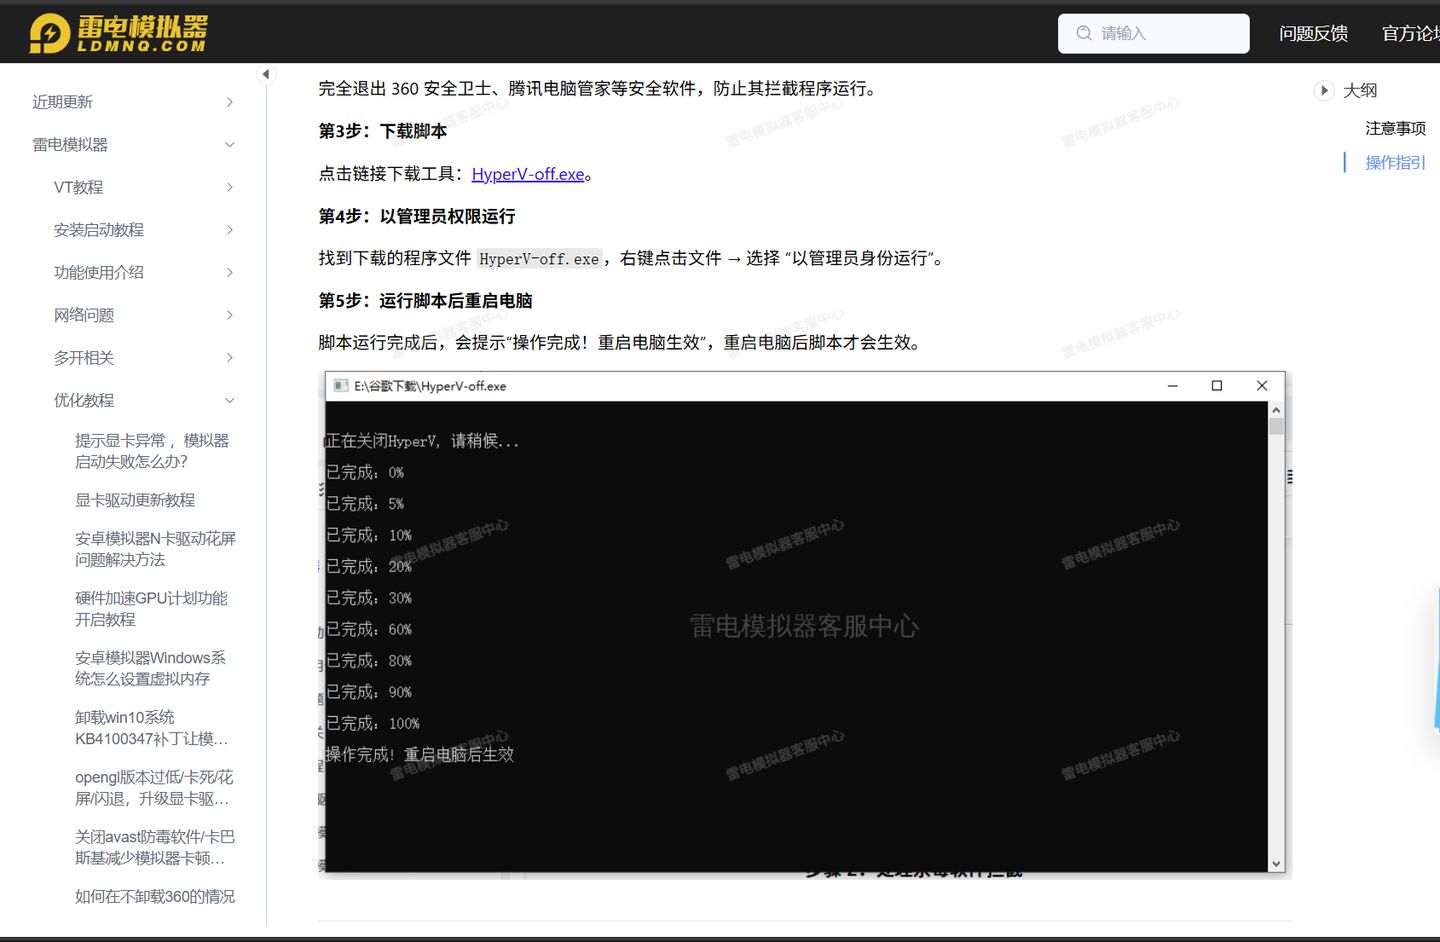This screenshot has width=1440, height=942.
Task: Click the 第5步：运行脚本后重启电脑 heading
Action: 425,301
